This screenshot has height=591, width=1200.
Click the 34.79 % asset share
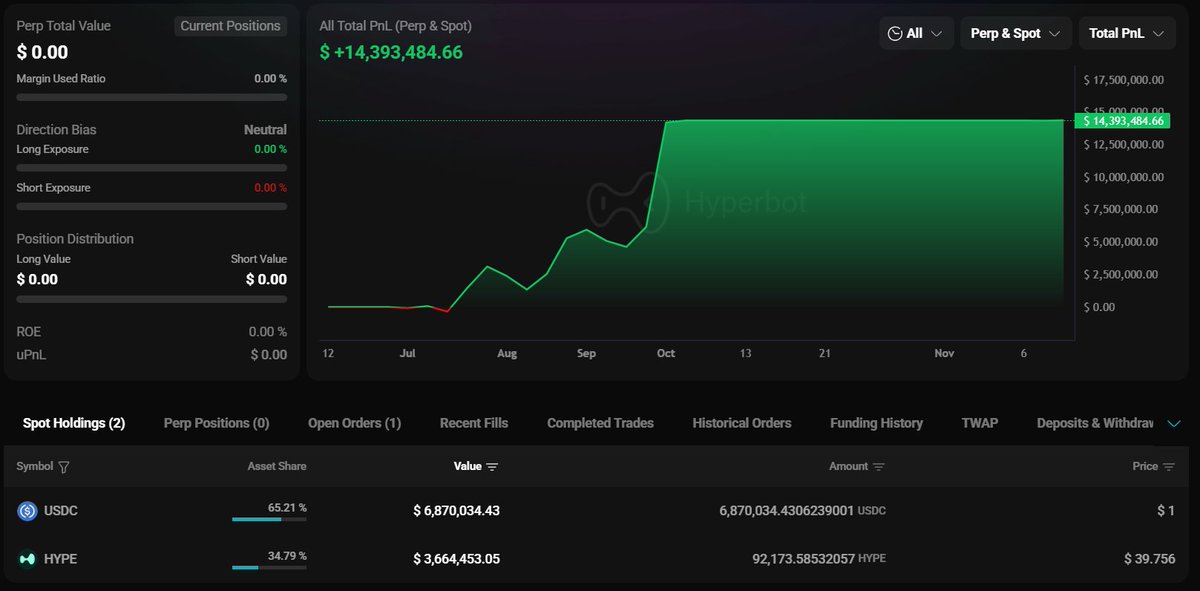[x=287, y=556]
